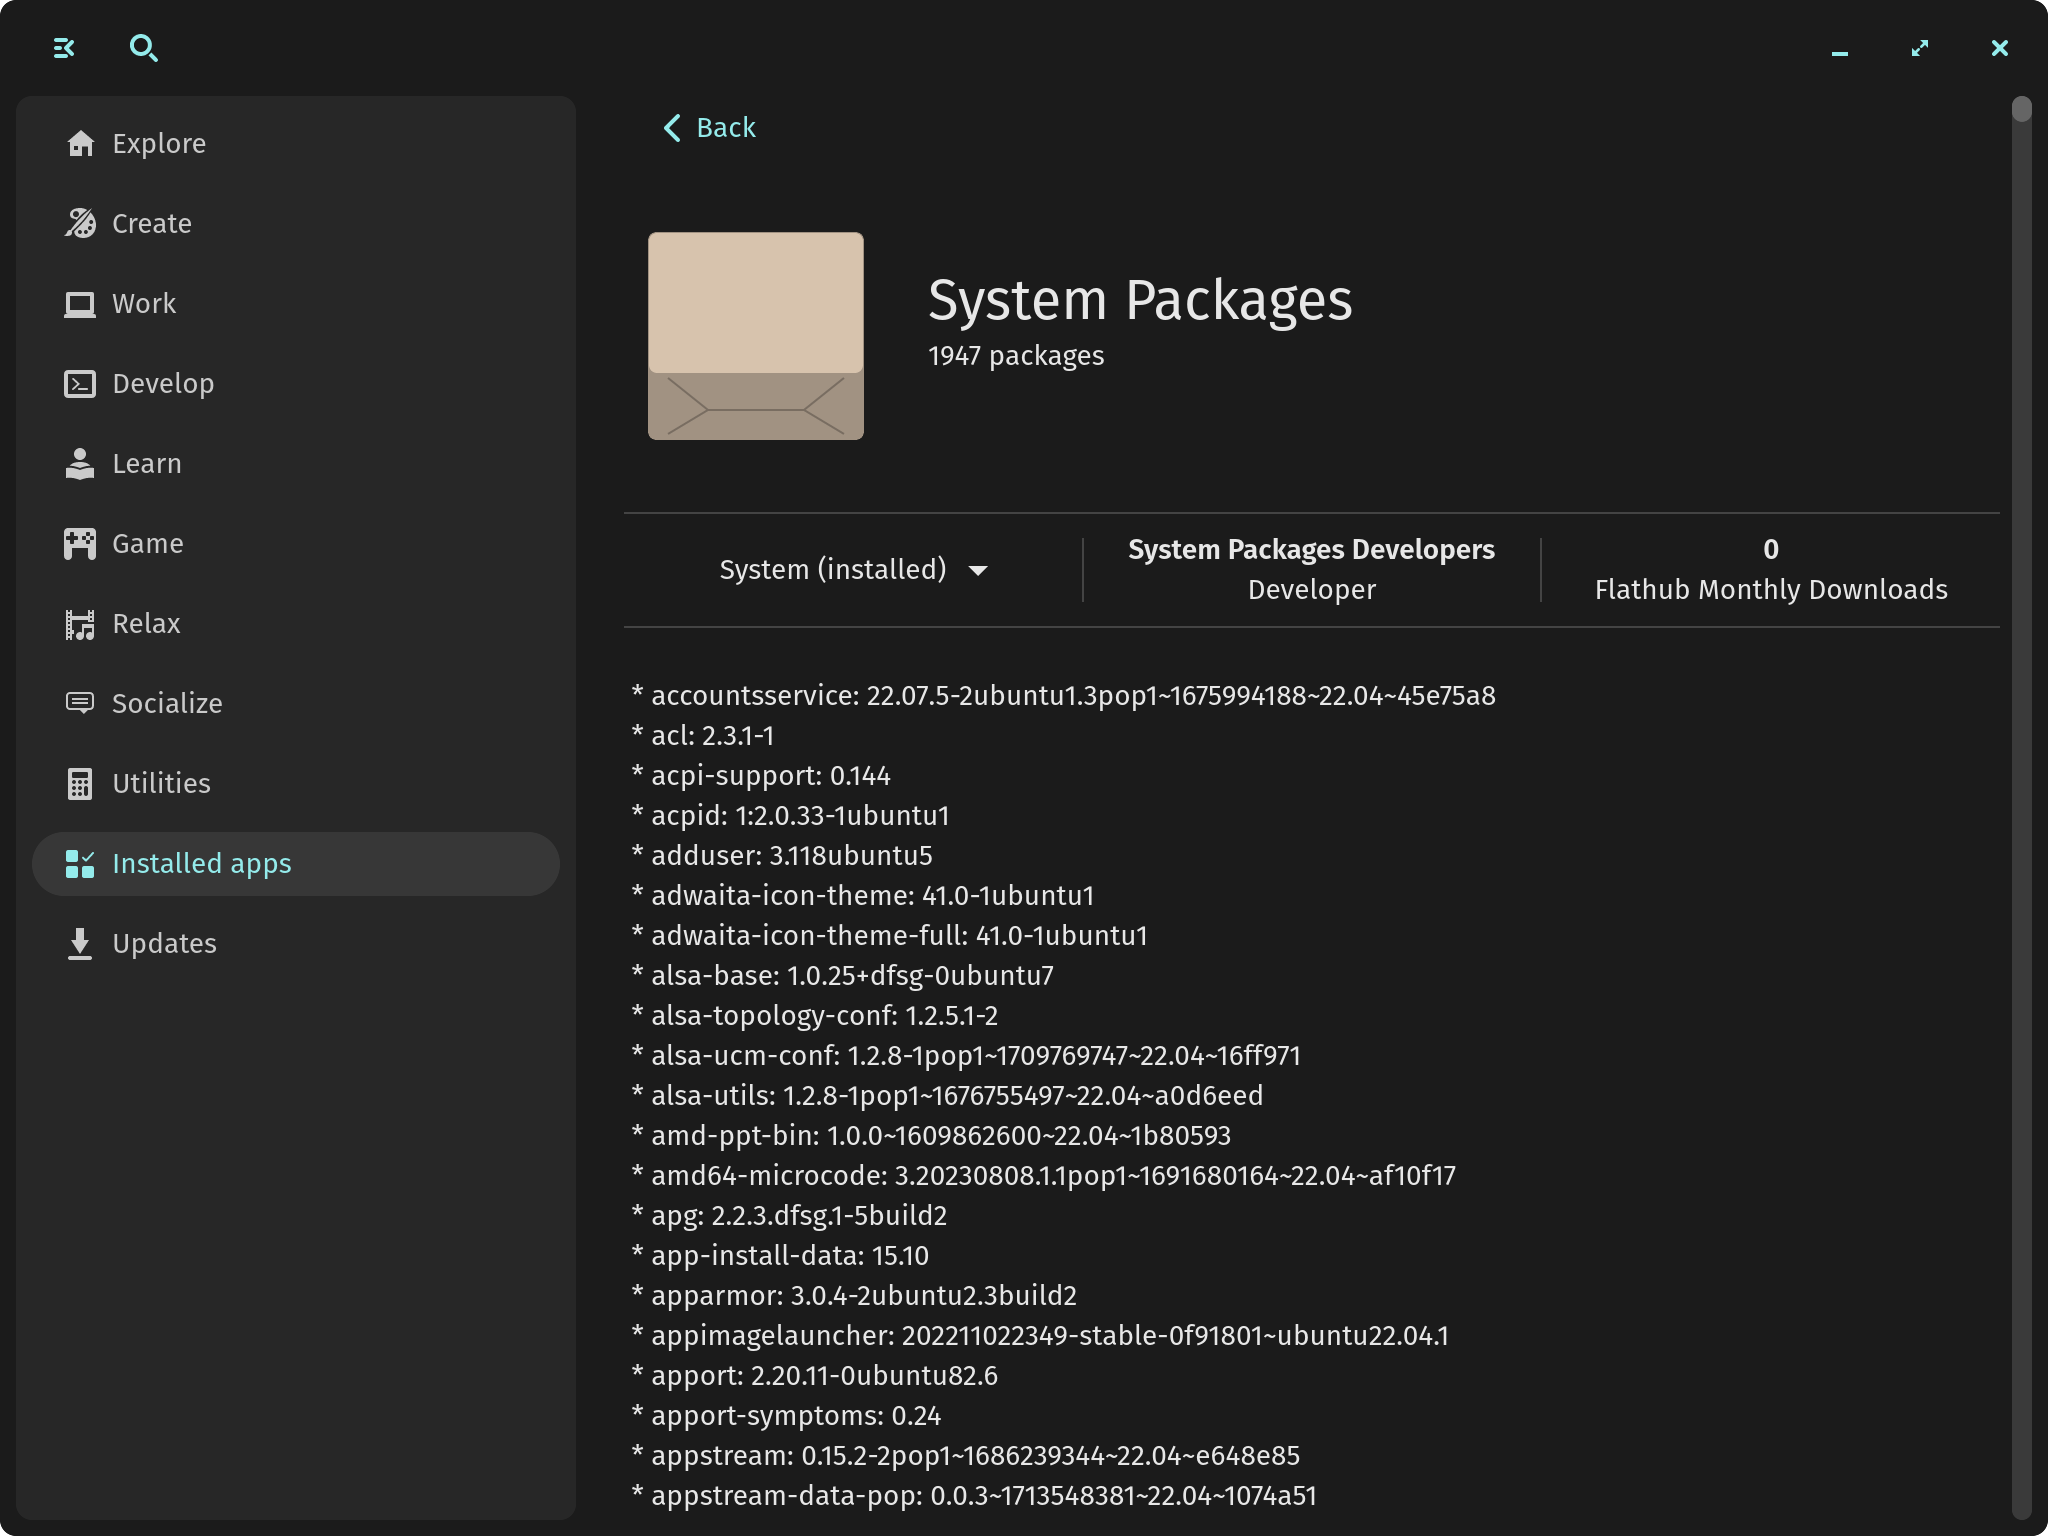Click the Socialize chat bubble icon
2048x1536 pixels.
pos(80,704)
